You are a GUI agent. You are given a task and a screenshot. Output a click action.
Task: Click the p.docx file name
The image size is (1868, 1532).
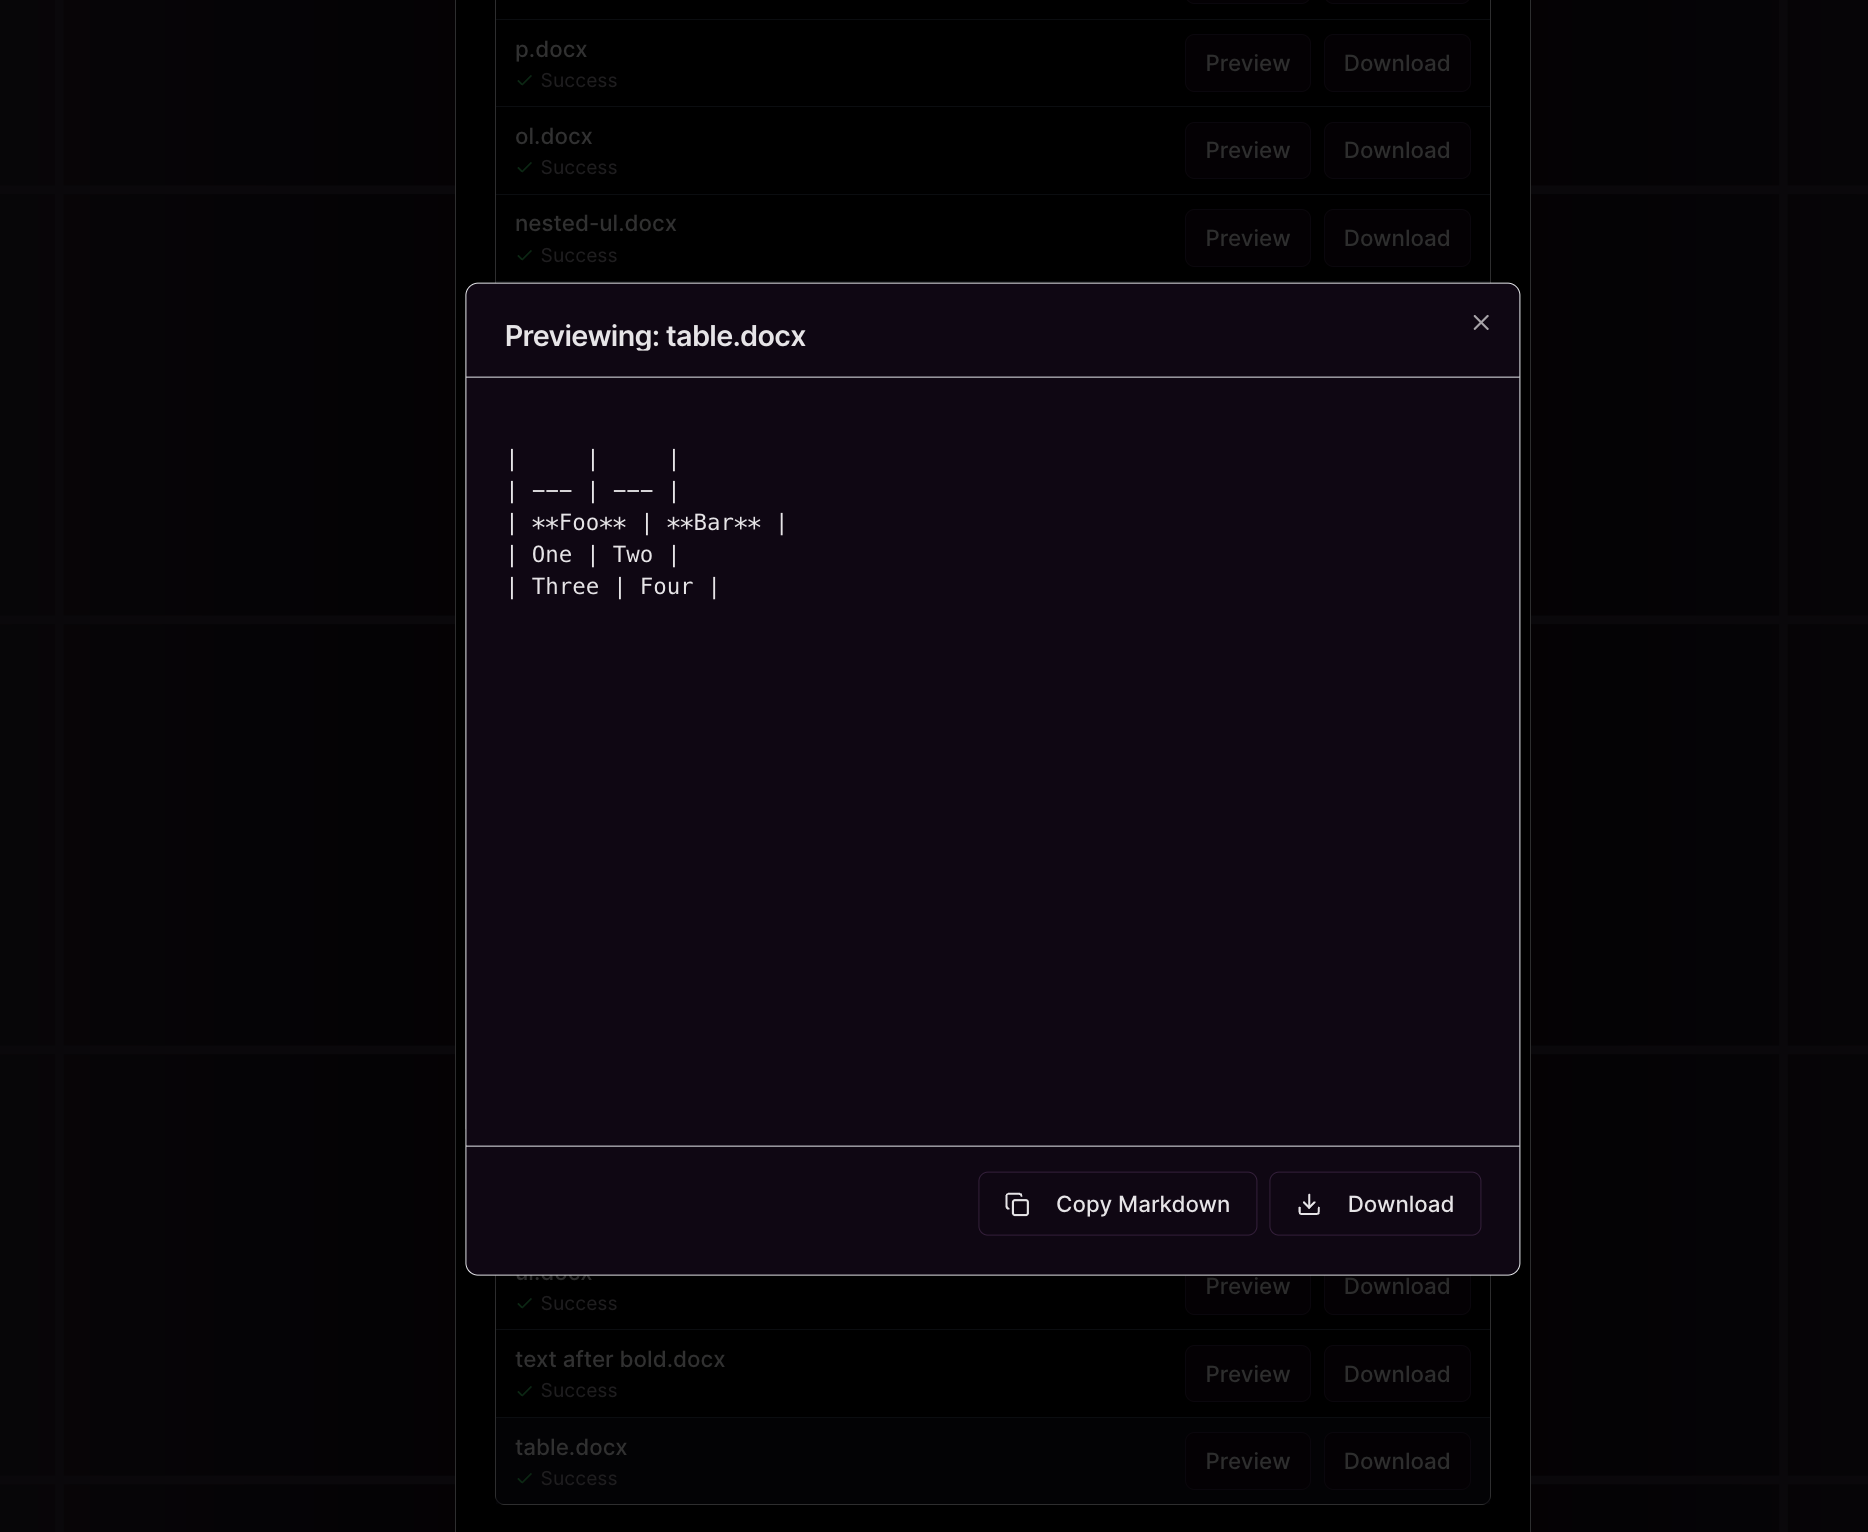click(551, 49)
